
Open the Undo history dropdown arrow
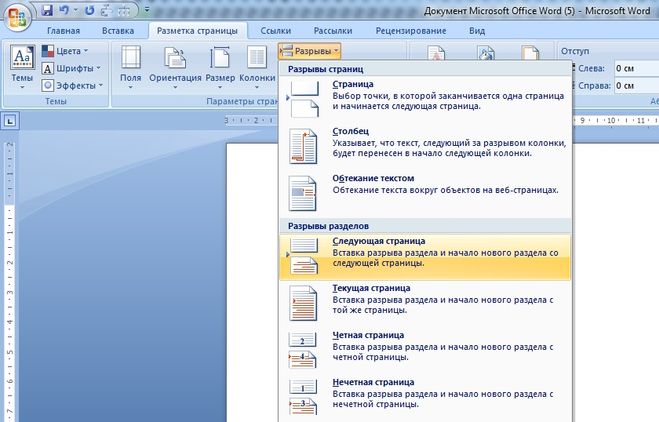point(76,11)
